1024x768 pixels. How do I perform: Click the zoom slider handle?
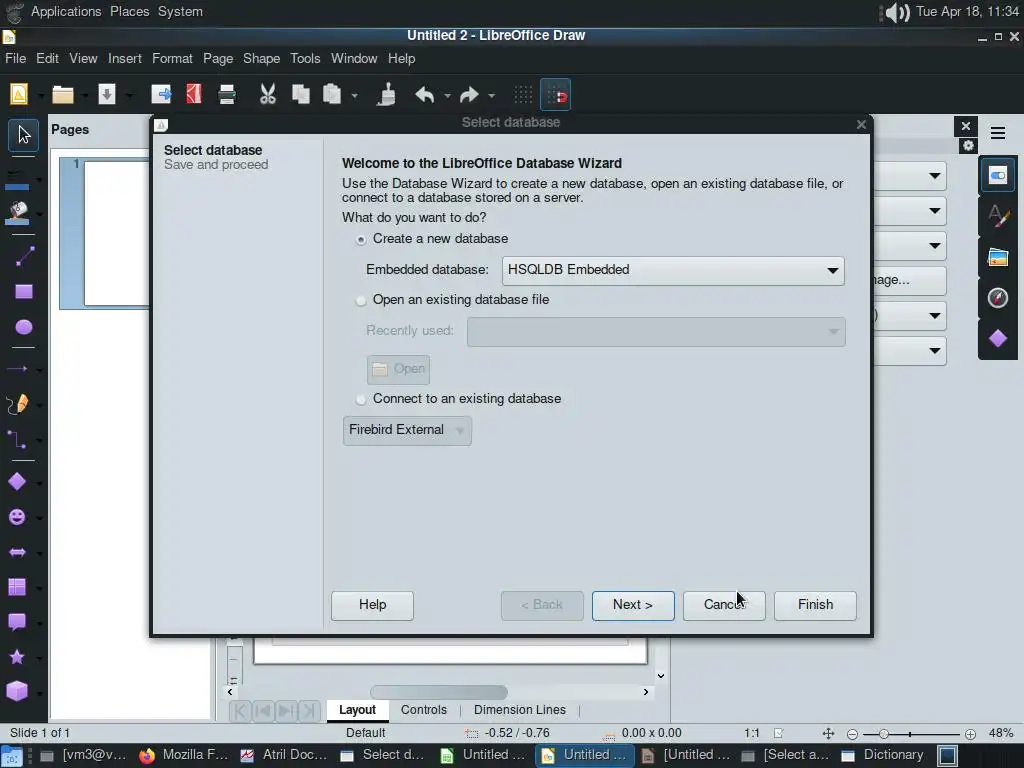[x=884, y=734]
